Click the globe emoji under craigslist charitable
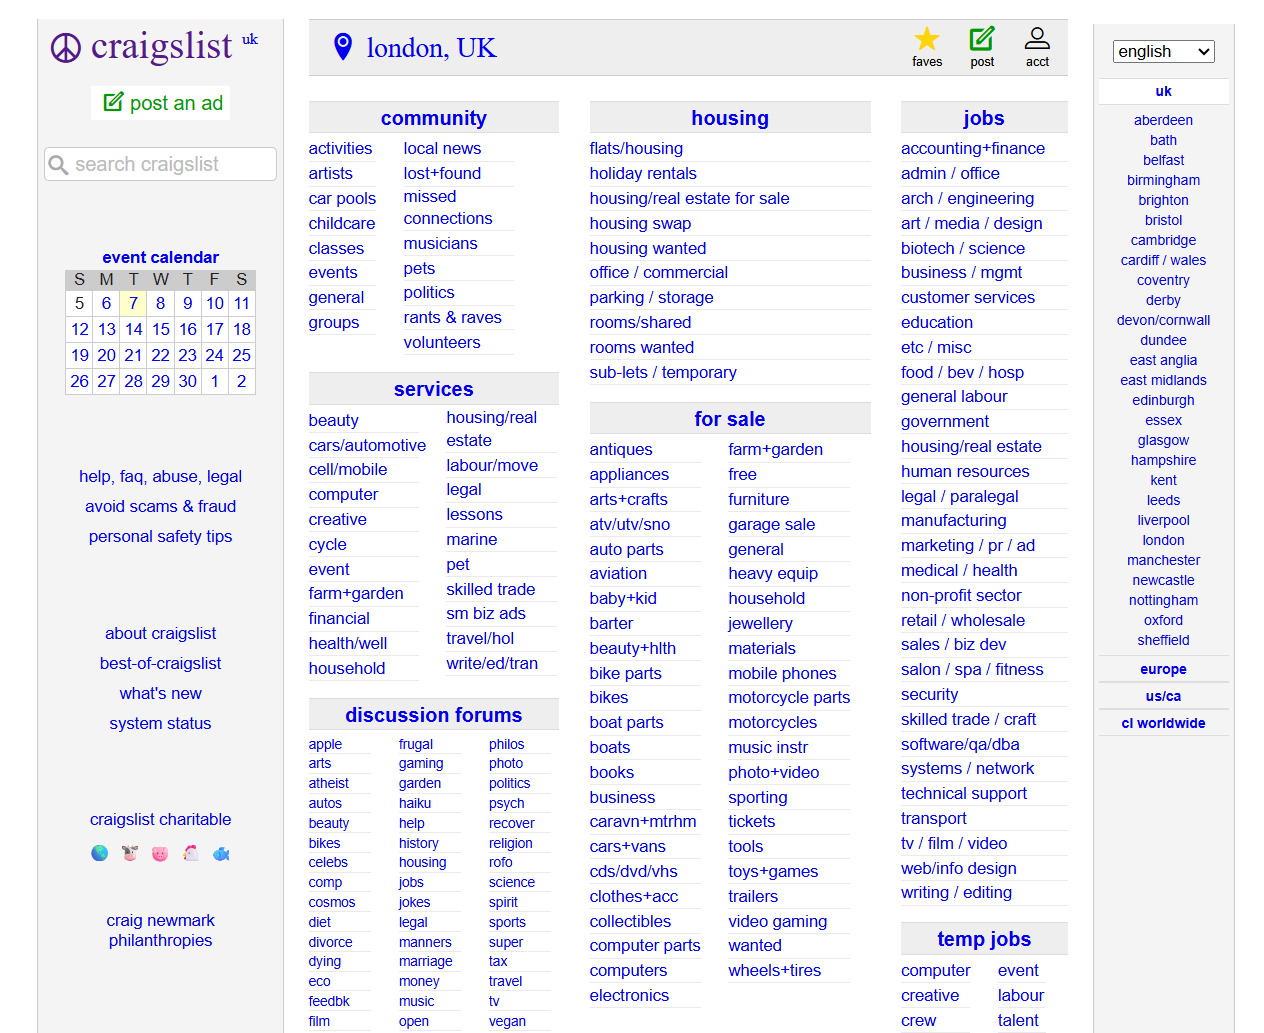The image size is (1264, 1033). (x=99, y=853)
